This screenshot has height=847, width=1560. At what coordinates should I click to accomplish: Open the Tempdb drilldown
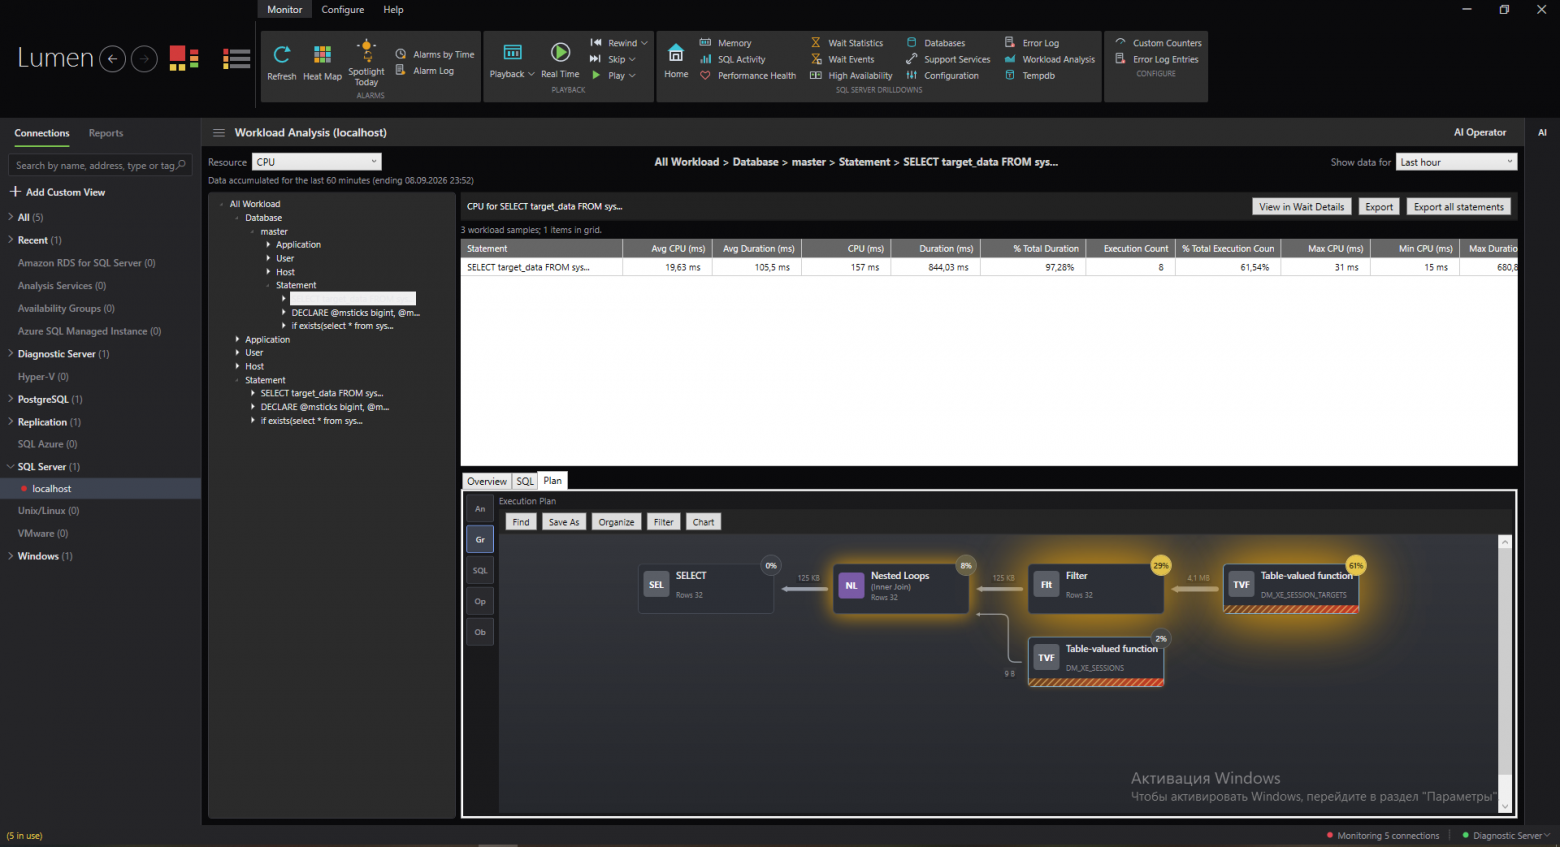tap(1030, 75)
